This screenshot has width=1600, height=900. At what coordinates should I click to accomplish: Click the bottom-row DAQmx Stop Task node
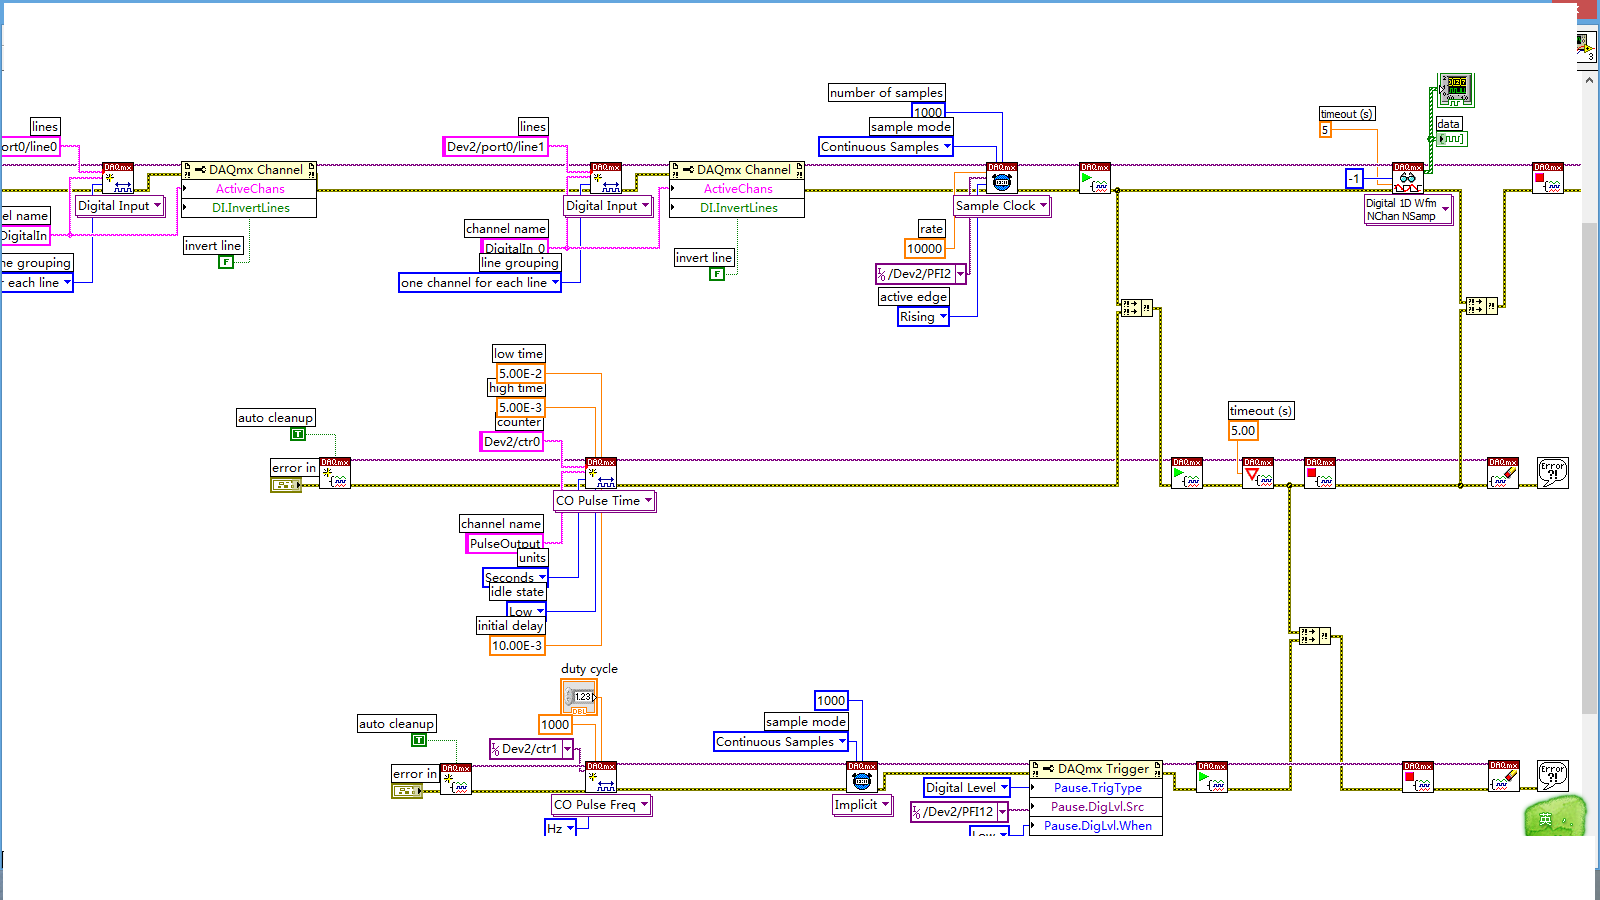(1418, 777)
